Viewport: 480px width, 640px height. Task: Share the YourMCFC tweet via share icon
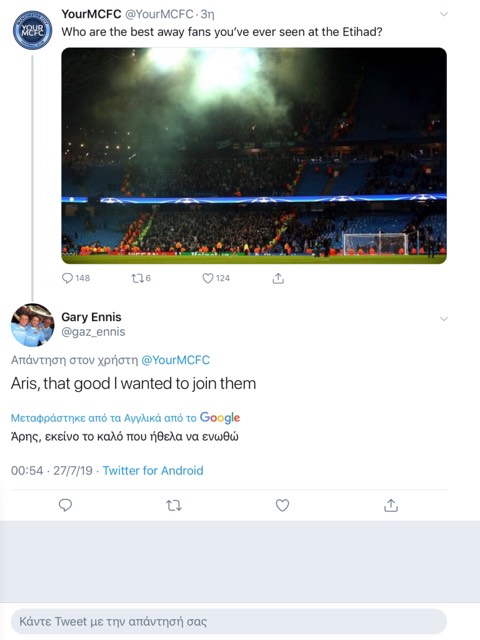[x=278, y=278]
